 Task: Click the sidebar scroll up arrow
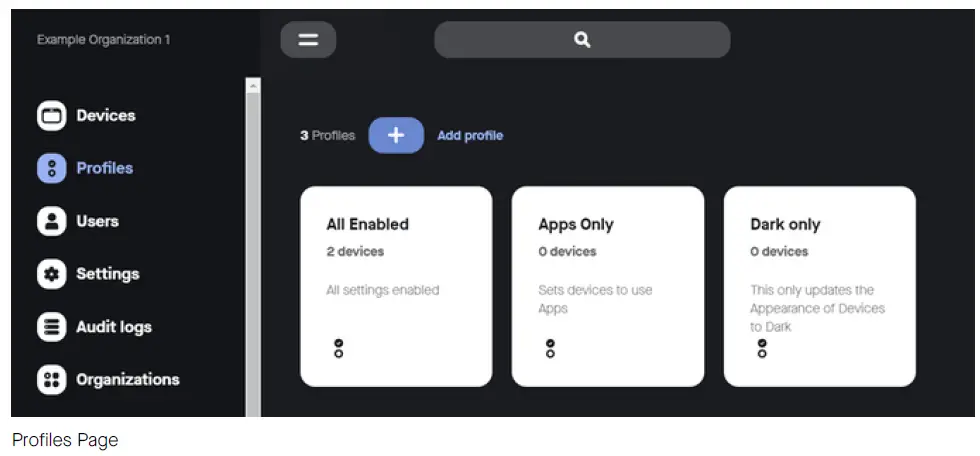click(253, 87)
